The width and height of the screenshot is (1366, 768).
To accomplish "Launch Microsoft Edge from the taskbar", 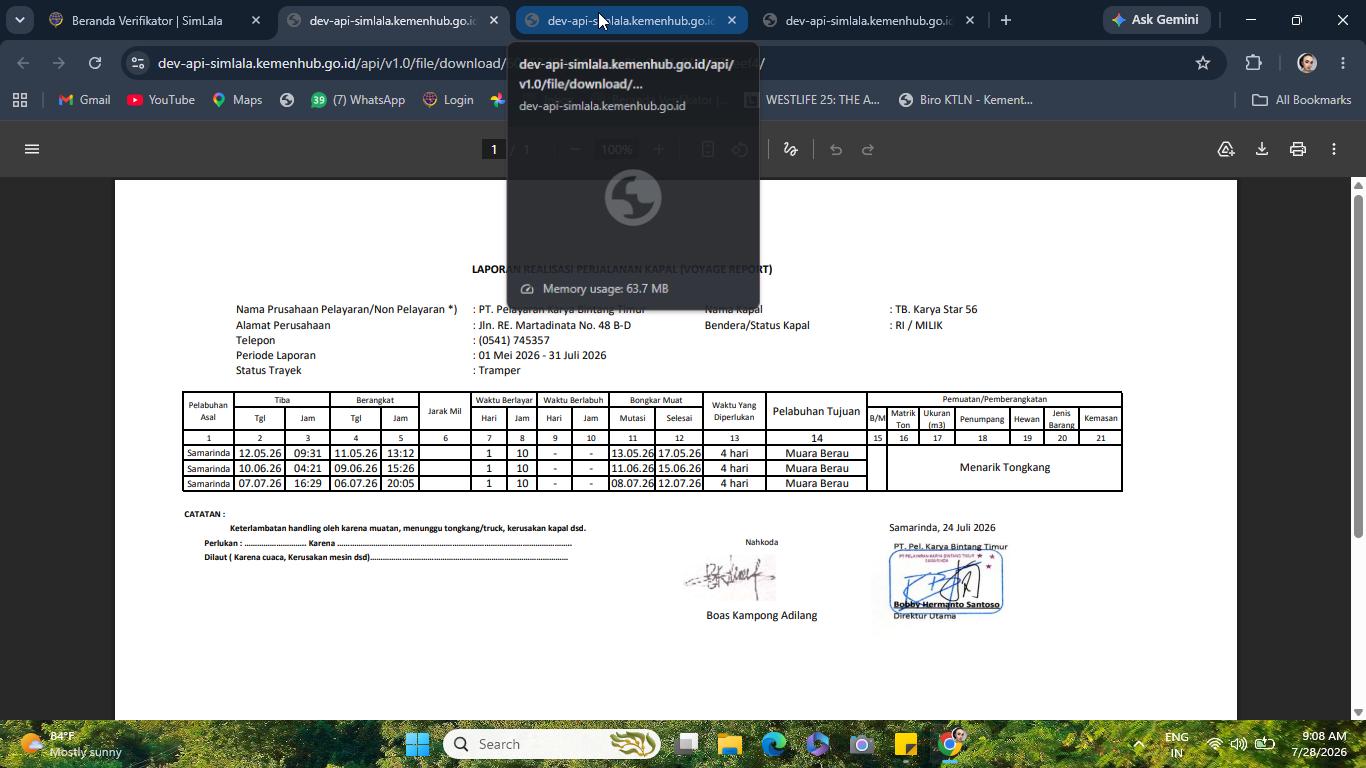I will coord(774,744).
